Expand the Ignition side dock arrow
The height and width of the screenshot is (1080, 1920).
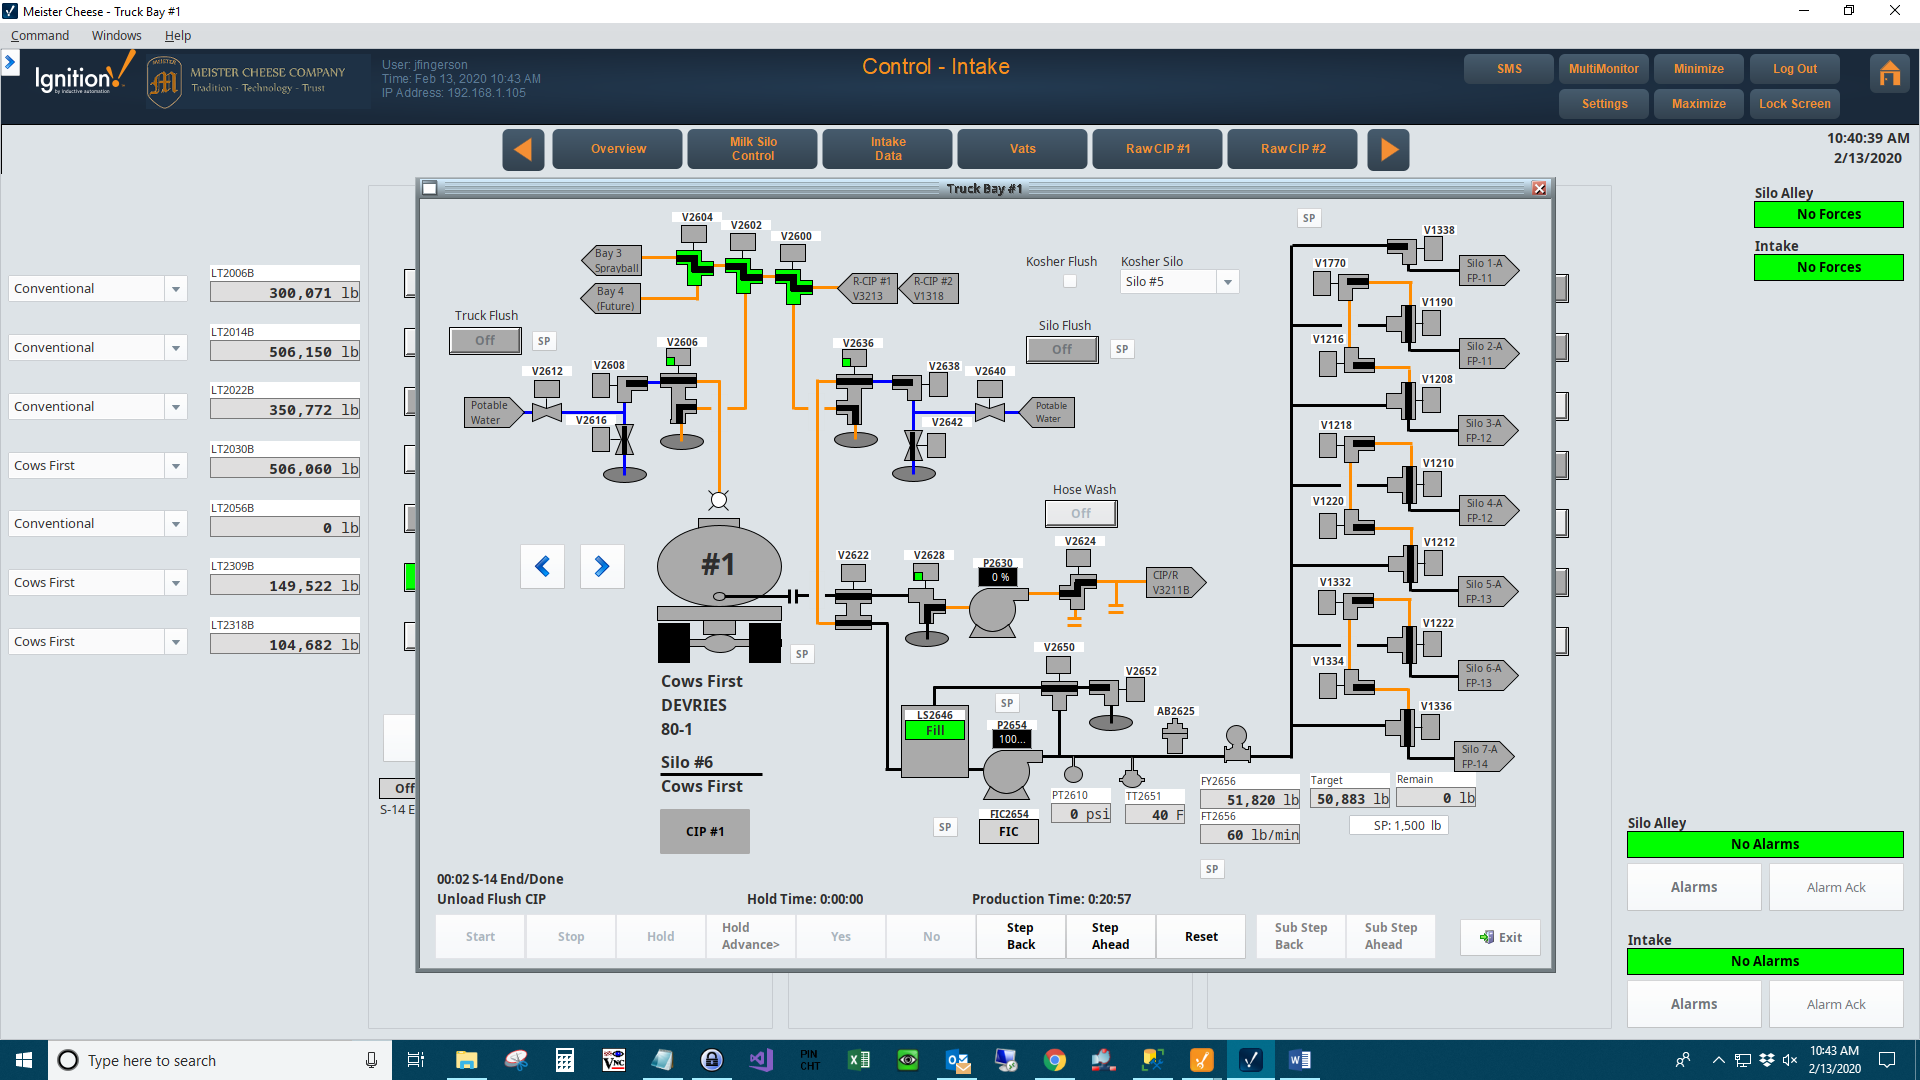tap(10, 63)
